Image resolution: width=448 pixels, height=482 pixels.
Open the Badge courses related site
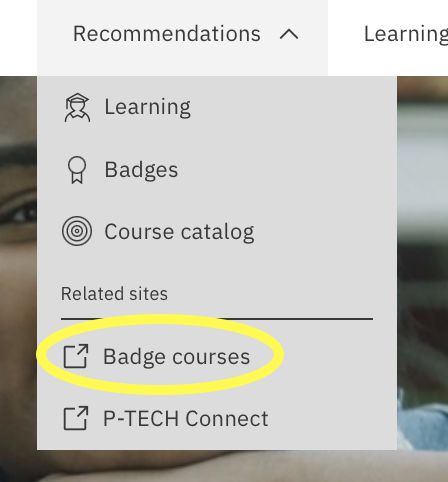176,357
